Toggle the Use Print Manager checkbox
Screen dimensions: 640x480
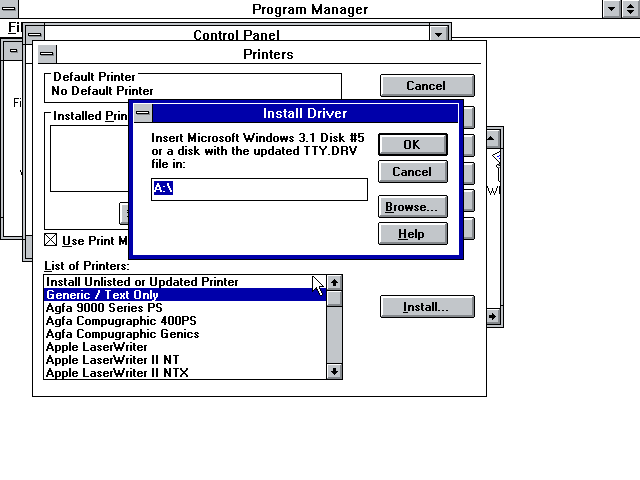click(x=51, y=240)
